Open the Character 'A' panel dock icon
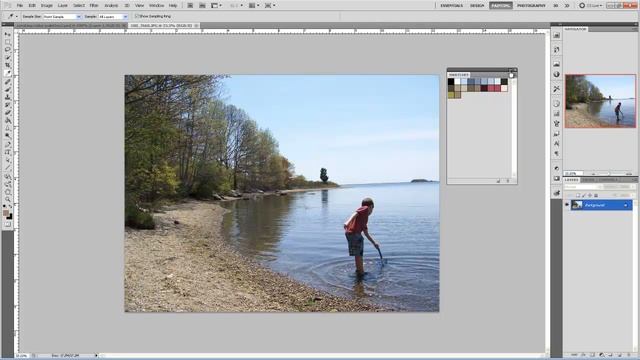 point(556,144)
